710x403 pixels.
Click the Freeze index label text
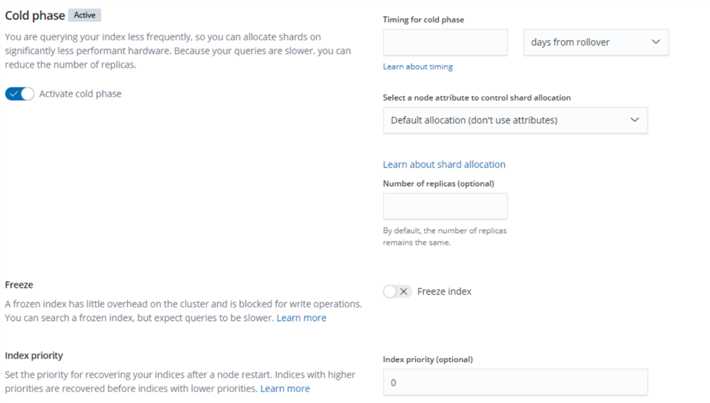[x=444, y=291]
